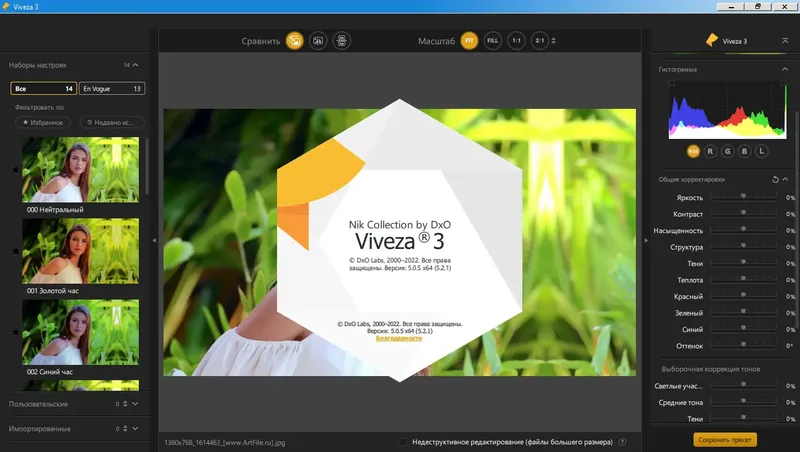The image size is (800, 452).
Task: Open Импортированные sort arrows
Action: pos(125,429)
